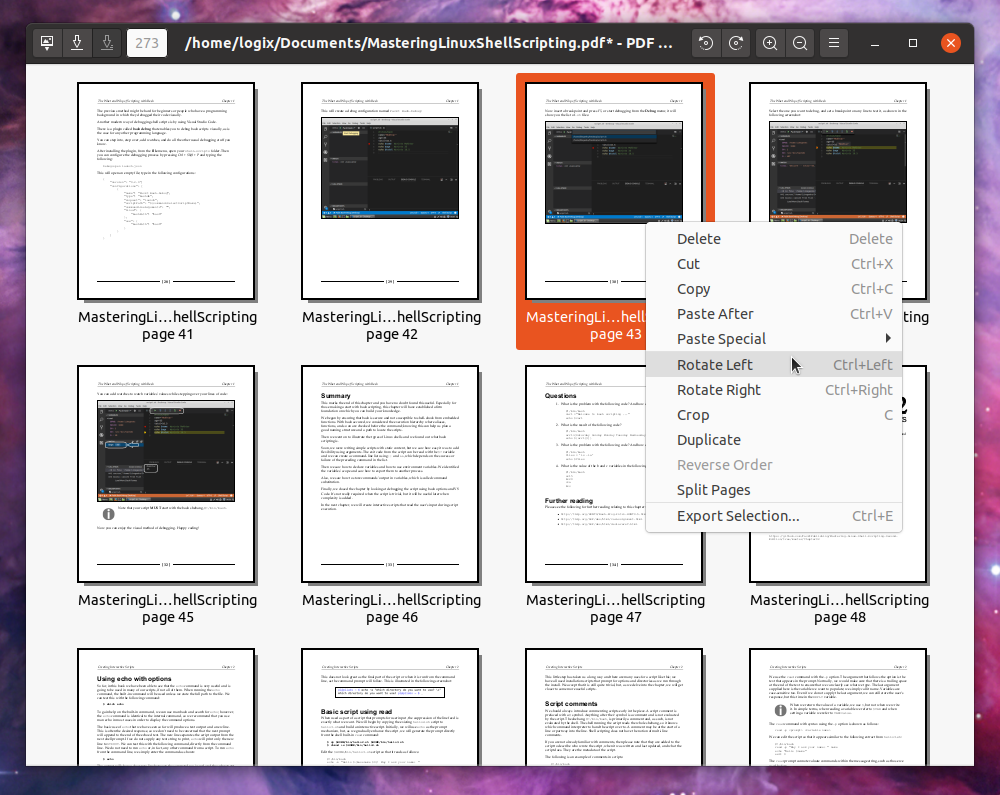Open the hamburger application menu
1000x795 pixels.
(x=834, y=42)
